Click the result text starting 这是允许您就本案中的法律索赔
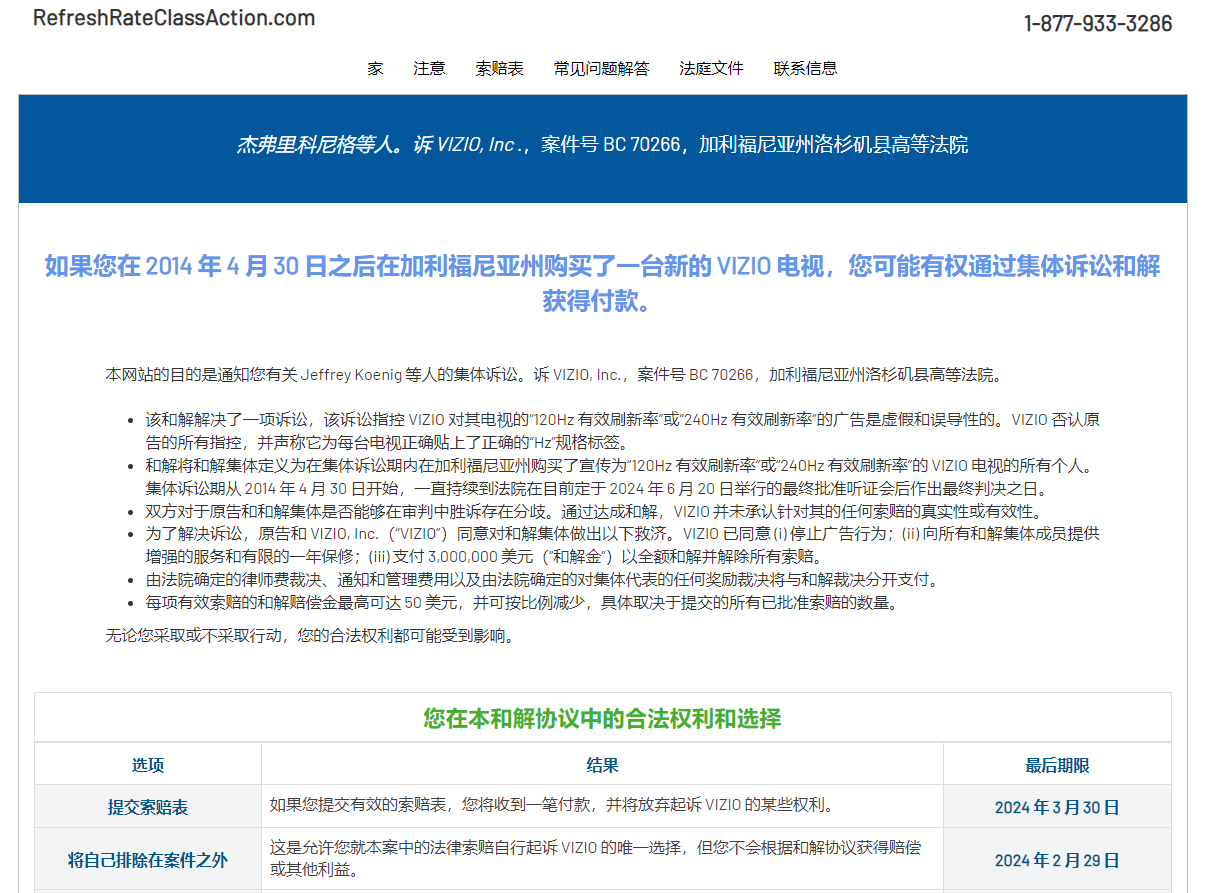The width and height of the screenshot is (1215, 893). pos(596,859)
